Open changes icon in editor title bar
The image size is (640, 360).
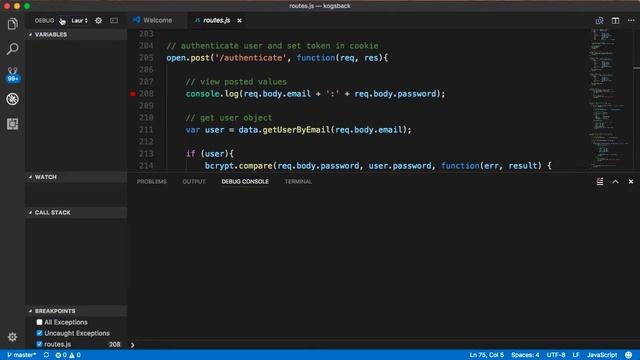[x=599, y=20]
